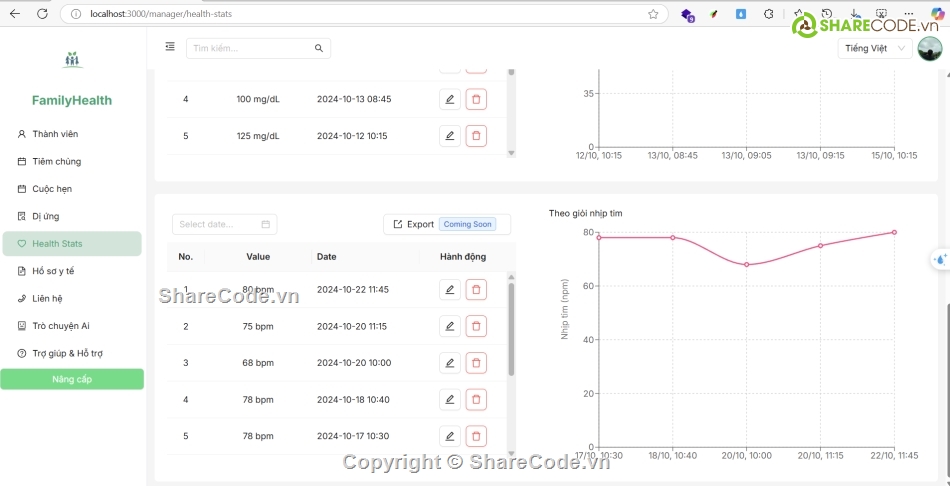
Task: Collapse the sidebar with the menu icon
Action: coord(170,47)
